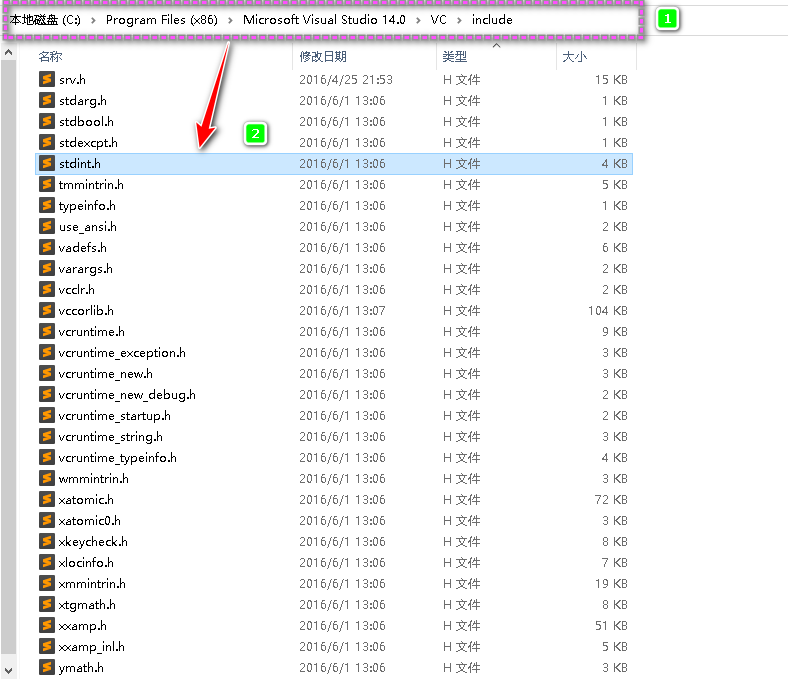Select the ymath.h file name
This screenshot has width=788, height=679.
[81, 668]
